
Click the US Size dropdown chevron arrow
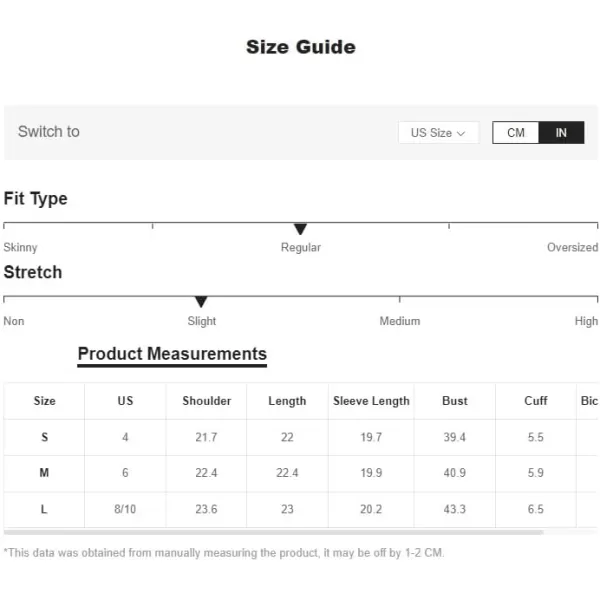[x=461, y=133]
